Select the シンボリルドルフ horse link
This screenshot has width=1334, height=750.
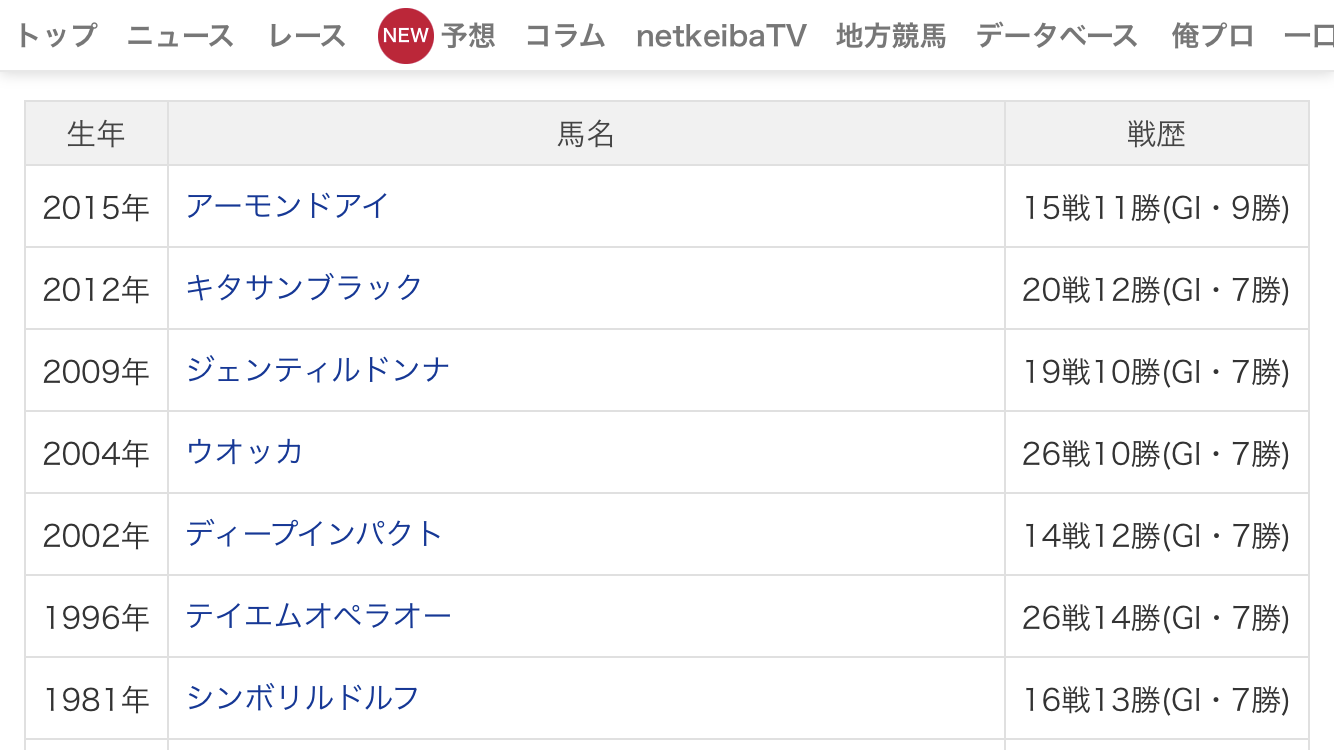pos(303,698)
